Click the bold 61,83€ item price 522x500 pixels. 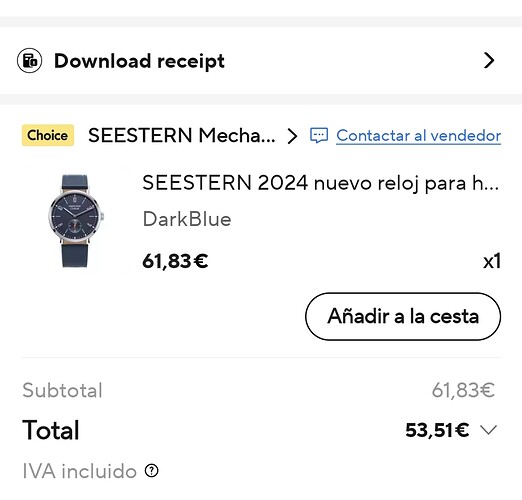[x=175, y=261]
